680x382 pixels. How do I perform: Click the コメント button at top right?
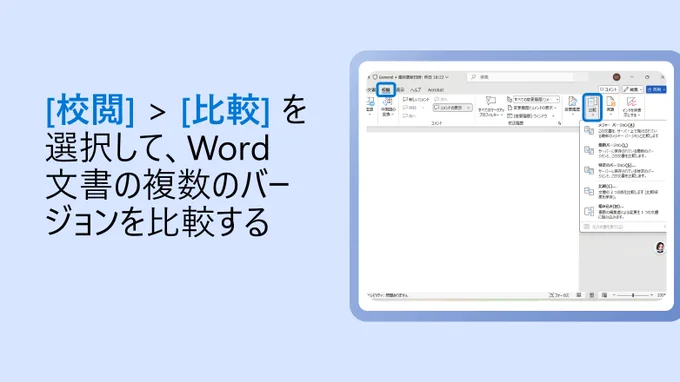click(x=608, y=89)
